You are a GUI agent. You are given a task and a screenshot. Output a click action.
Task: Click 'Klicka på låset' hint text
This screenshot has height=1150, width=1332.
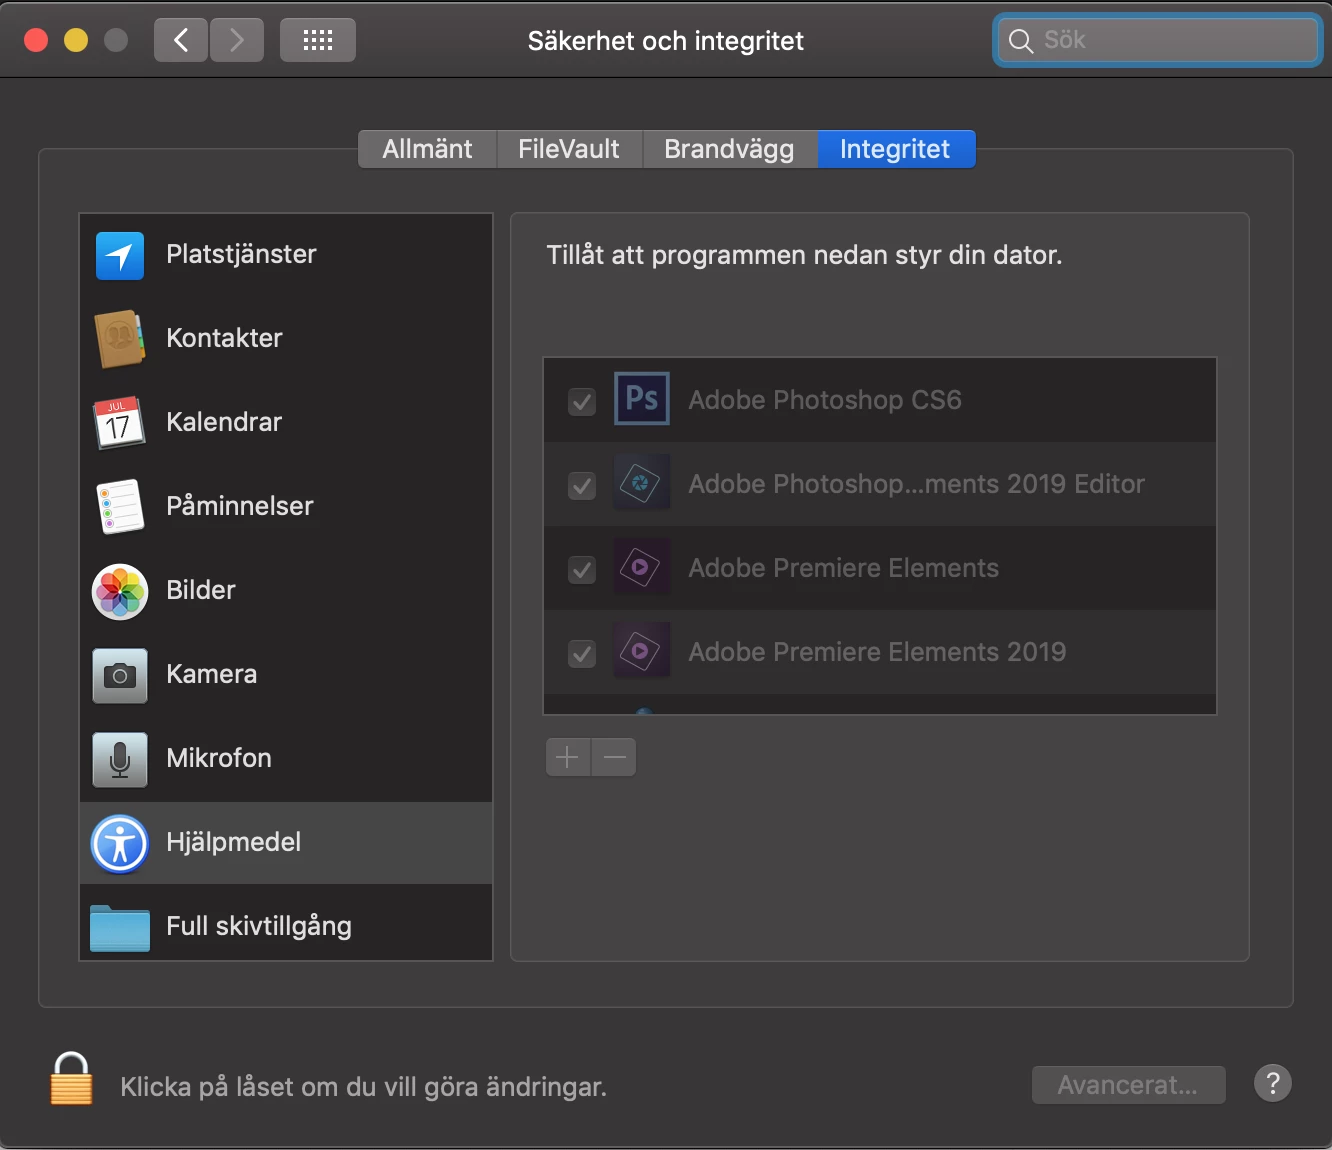tap(364, 1087)
